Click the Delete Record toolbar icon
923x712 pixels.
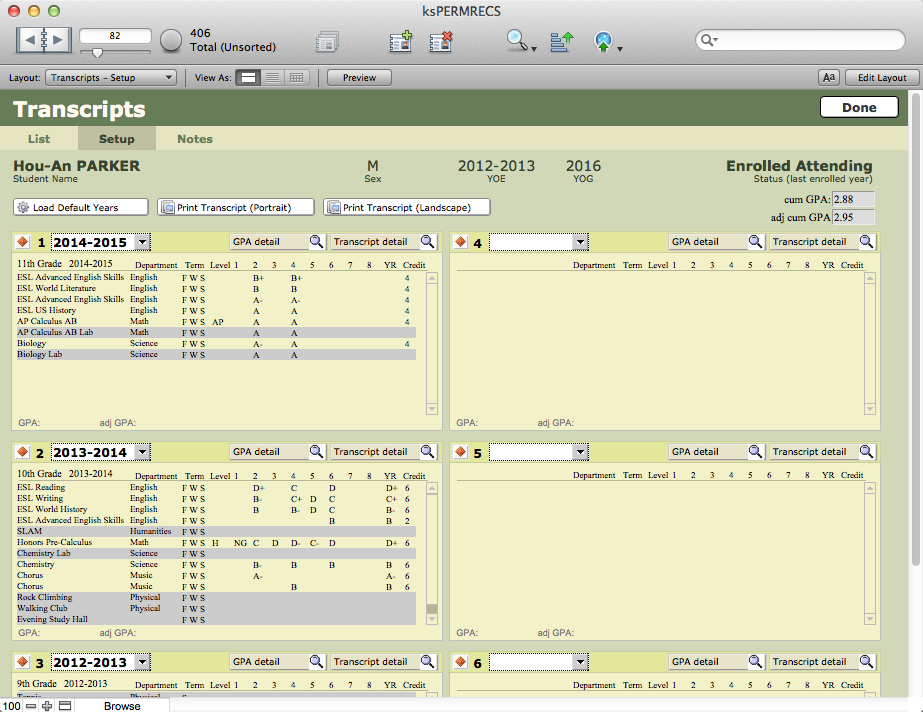pyautogui.click(x=441, y=41)
